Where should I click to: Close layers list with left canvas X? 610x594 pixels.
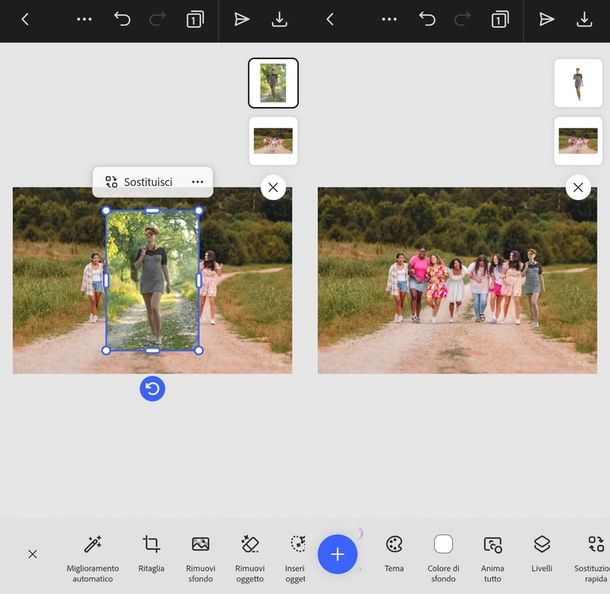pyautogui.click(x=273, y=187)
